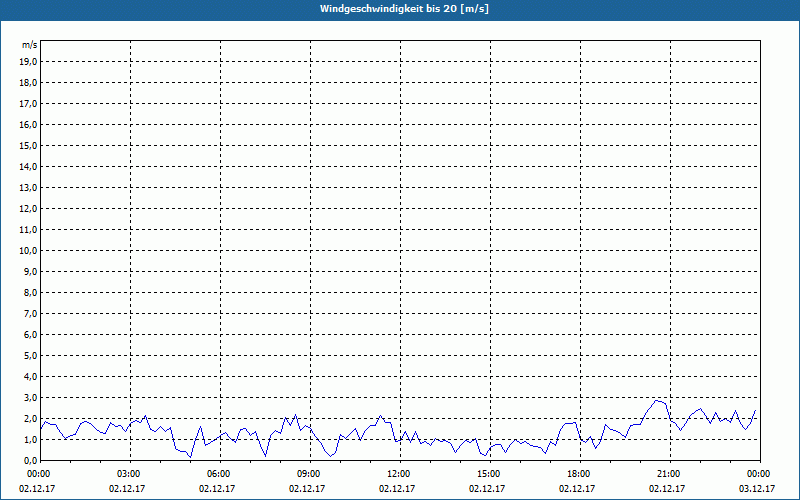Viewport: 800px width, 500px height.
Task: Click the '09:00' time label
Action: pyautogui.click(x=310, y=474)
